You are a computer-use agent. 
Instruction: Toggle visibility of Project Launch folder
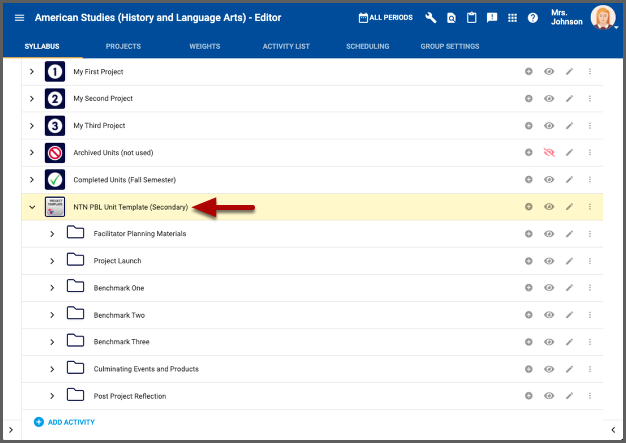click(549, 261)
